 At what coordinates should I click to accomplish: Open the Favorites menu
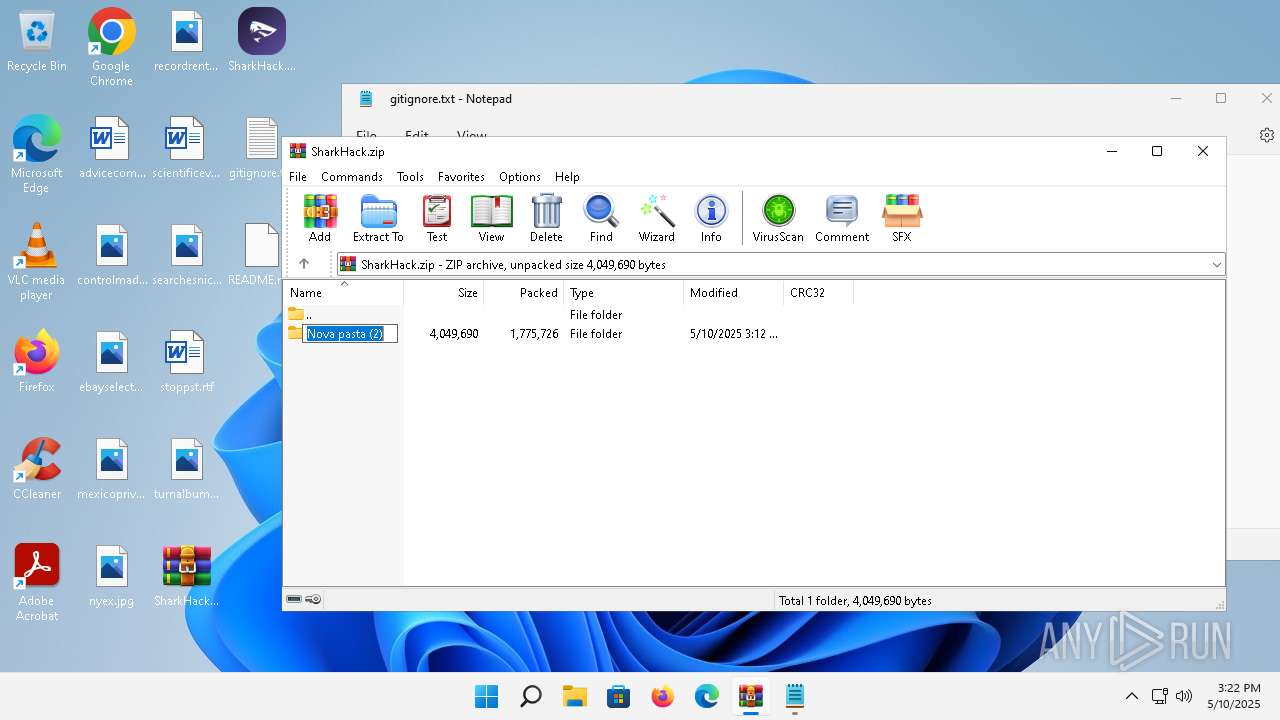tap(461, 176)
